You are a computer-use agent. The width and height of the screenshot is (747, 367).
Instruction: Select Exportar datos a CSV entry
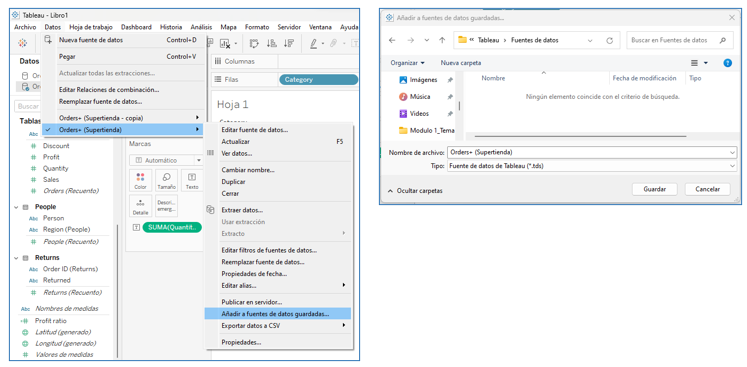[278, 326]
